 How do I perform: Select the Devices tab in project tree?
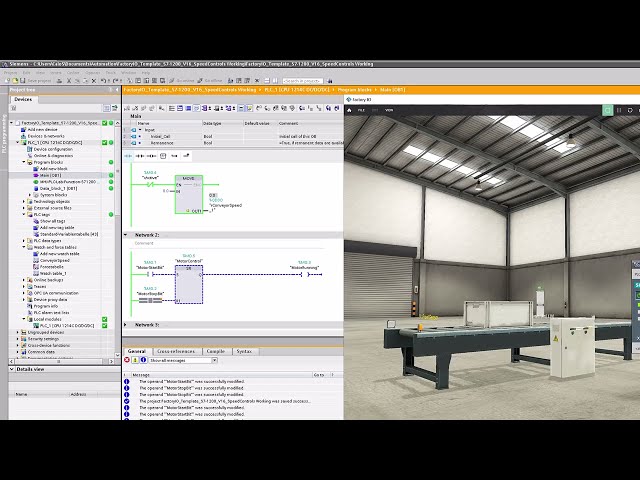pos(23,99)
